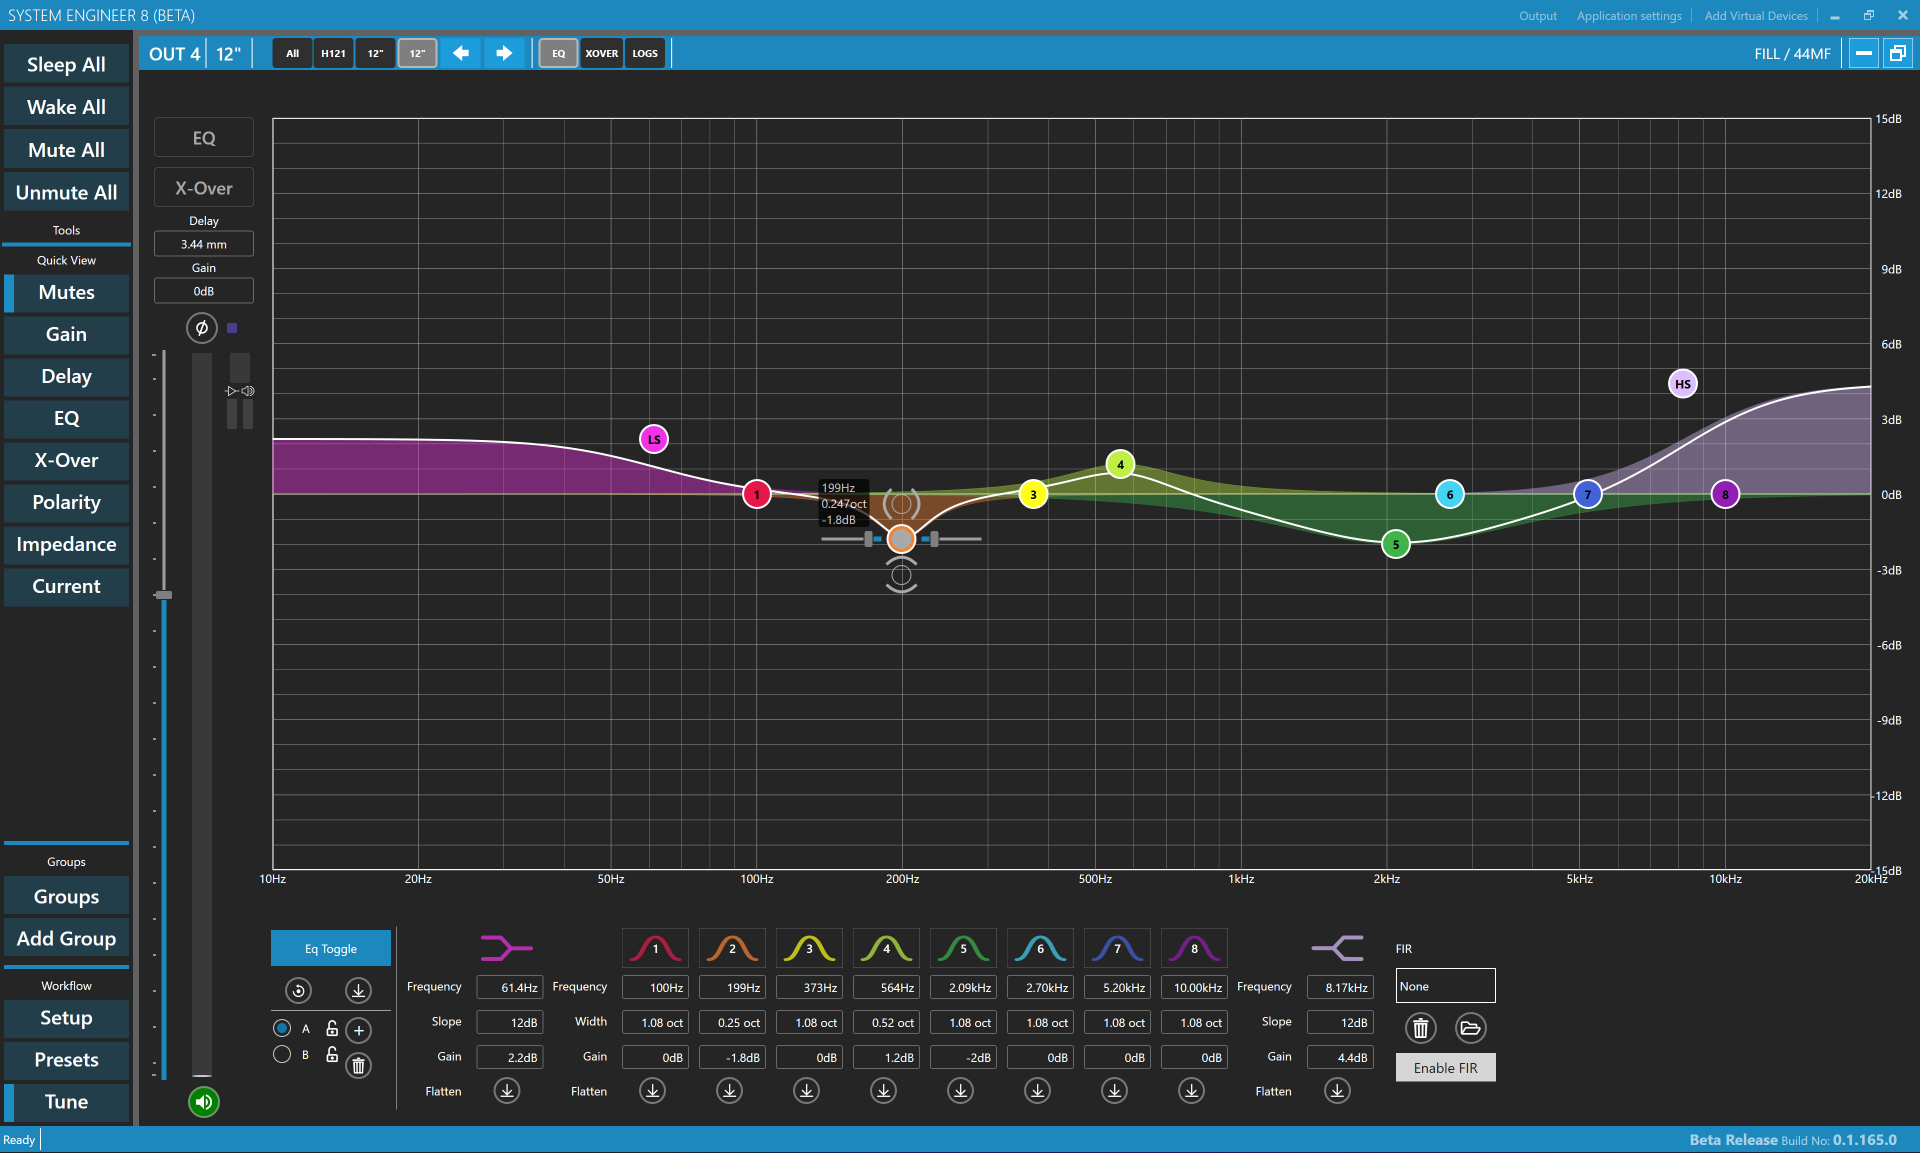Click the output Gain field 0dB
The image size is (1920, 1153).
(204, 291)
